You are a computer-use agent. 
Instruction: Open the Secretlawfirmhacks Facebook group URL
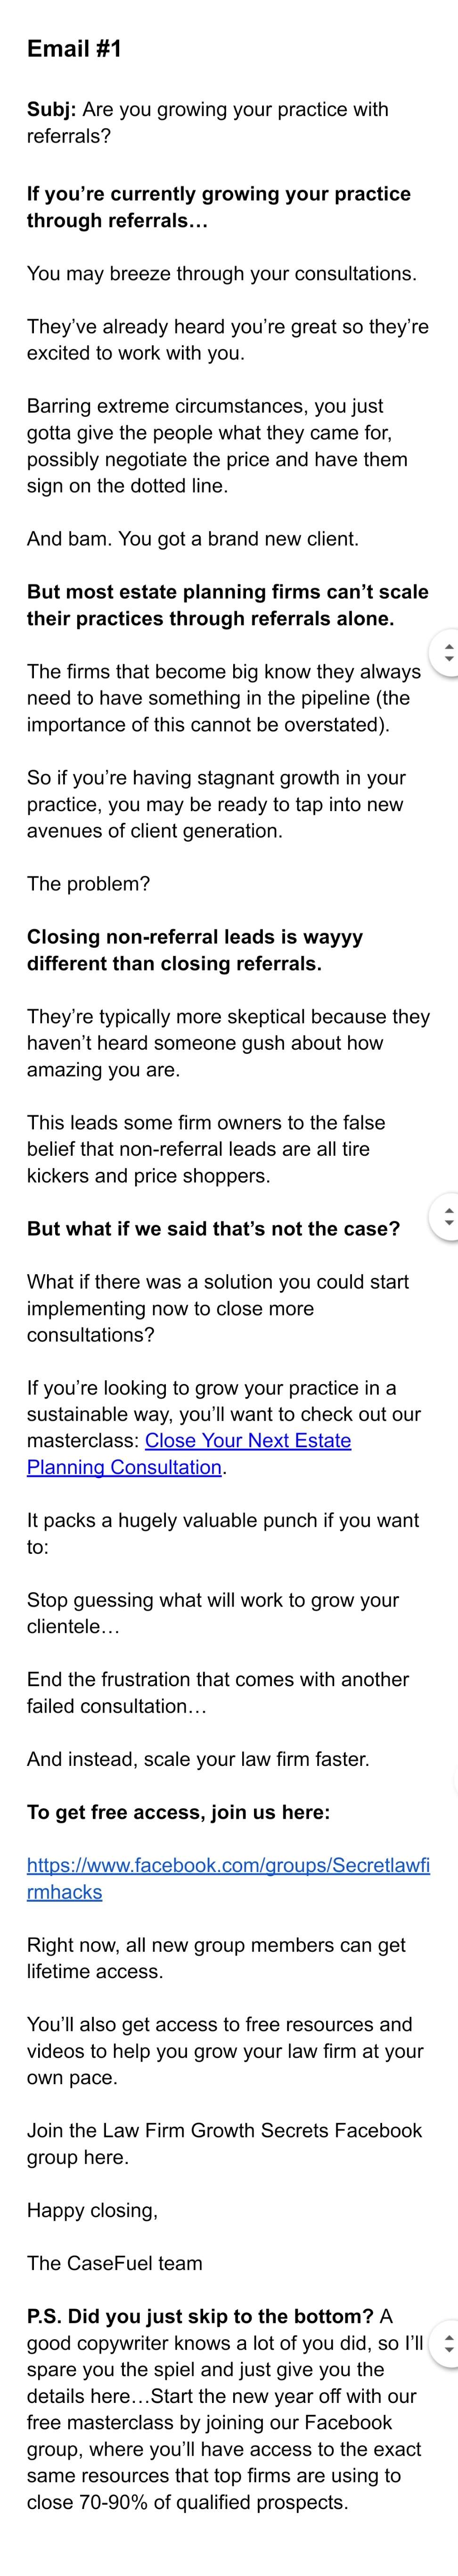[x=228, y=1866]
